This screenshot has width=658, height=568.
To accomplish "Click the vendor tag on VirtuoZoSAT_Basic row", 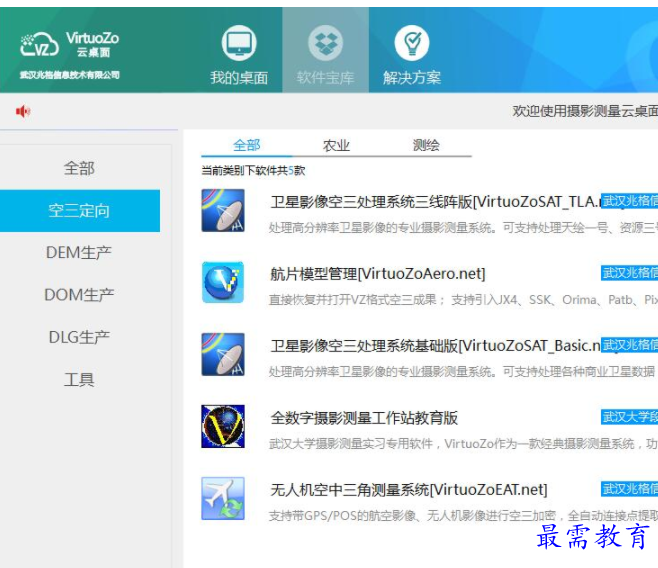I will coord(629,345).
